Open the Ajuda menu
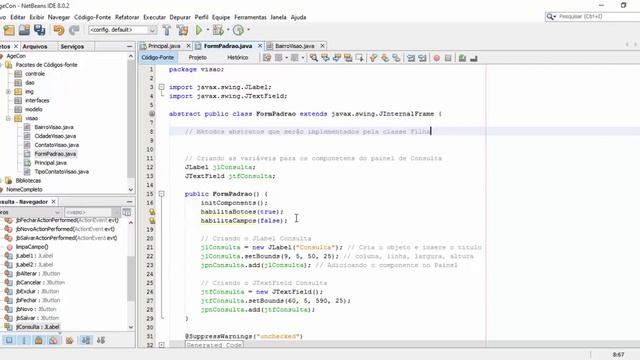Image resolution: width=640 pixels, height=360 pixels. click(x=298, y=17)
